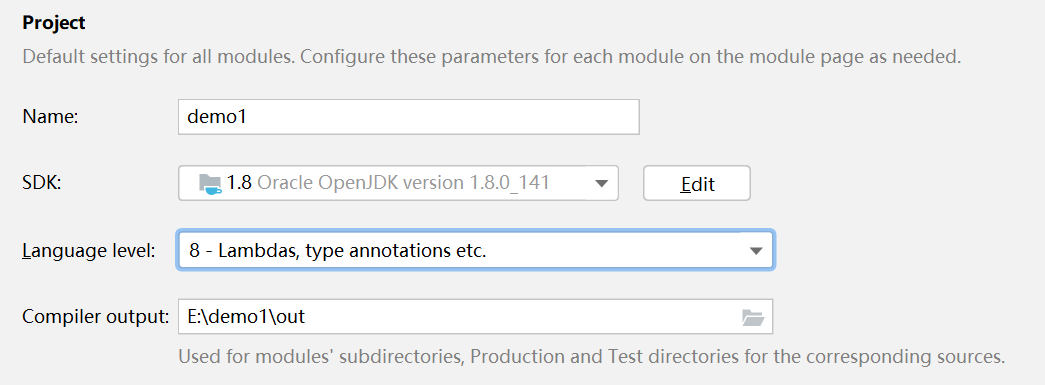The image size is (1045, 385).
Task: Place cursor in E:\demo1\out path text
Action: [247, 316]
